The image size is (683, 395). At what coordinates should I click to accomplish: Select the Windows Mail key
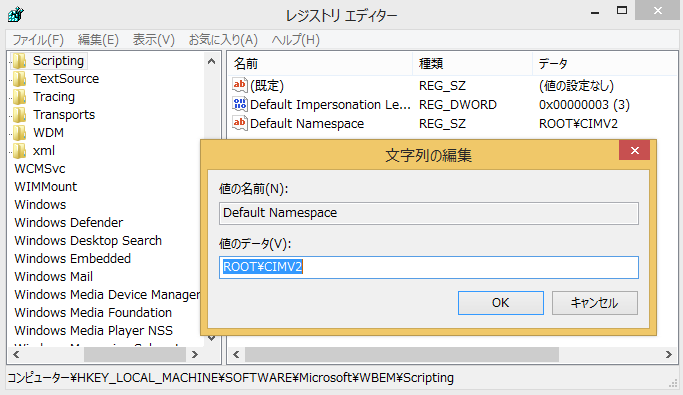click(53, 277)
